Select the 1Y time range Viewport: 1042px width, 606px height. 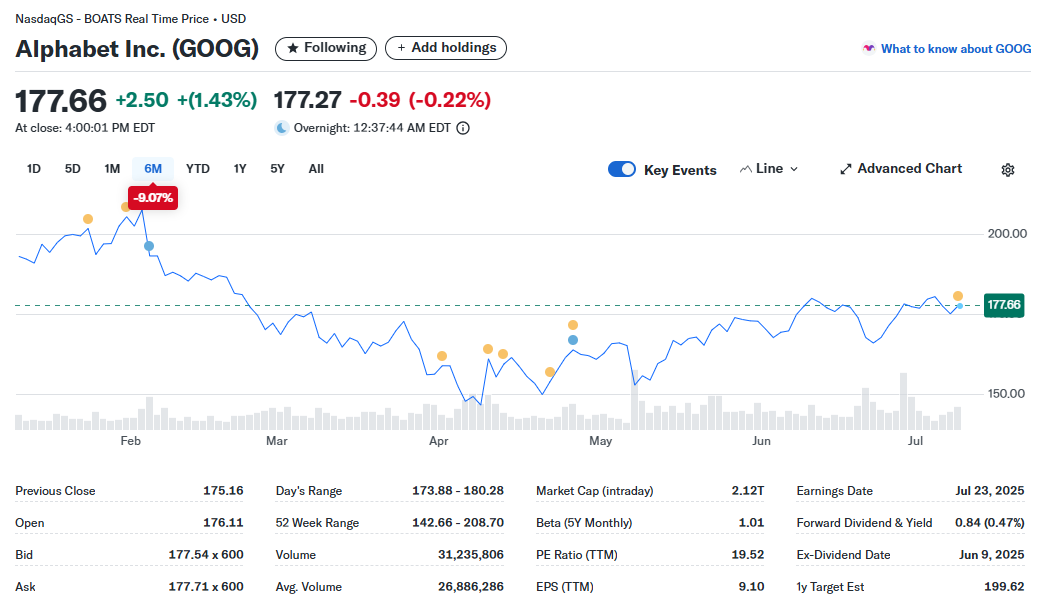tap(240, 169)
